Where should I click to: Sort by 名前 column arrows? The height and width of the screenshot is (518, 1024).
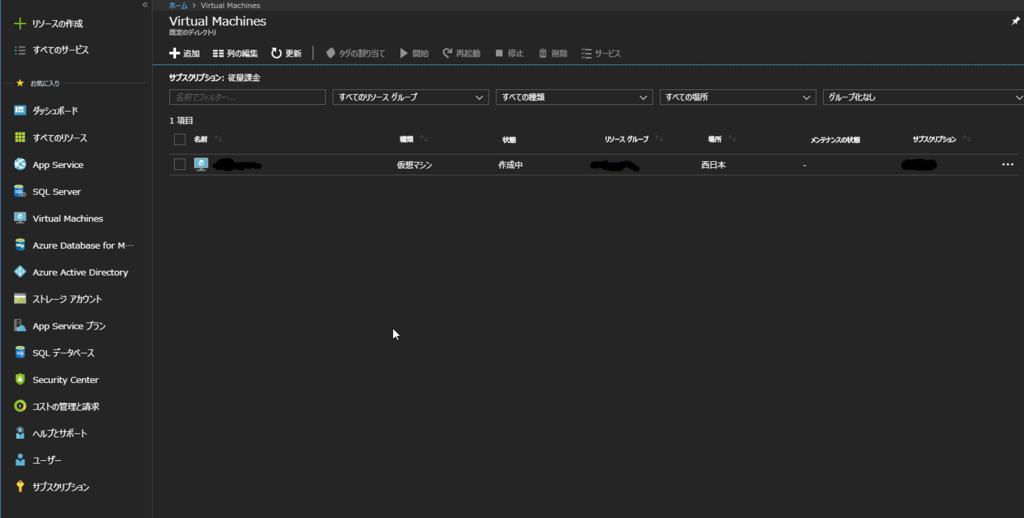click(219, 139)
